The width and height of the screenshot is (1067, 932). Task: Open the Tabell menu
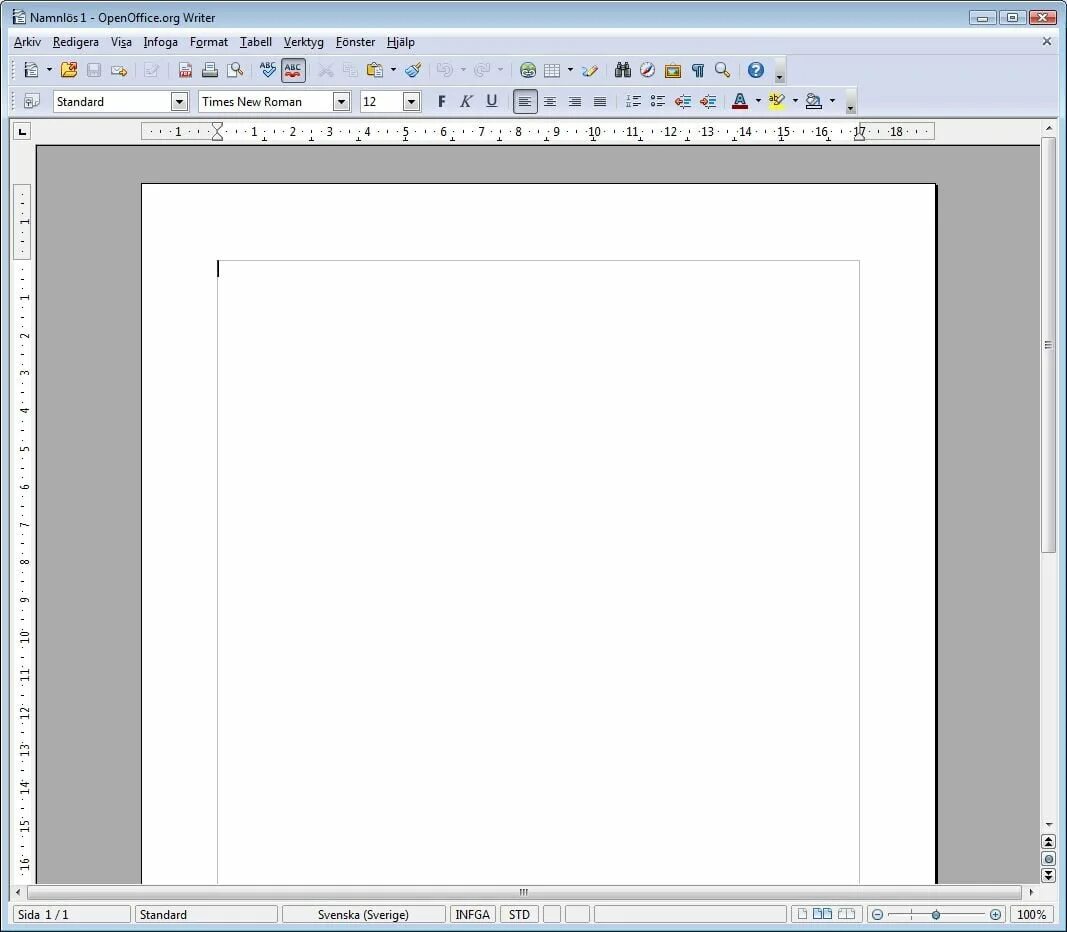255,42
